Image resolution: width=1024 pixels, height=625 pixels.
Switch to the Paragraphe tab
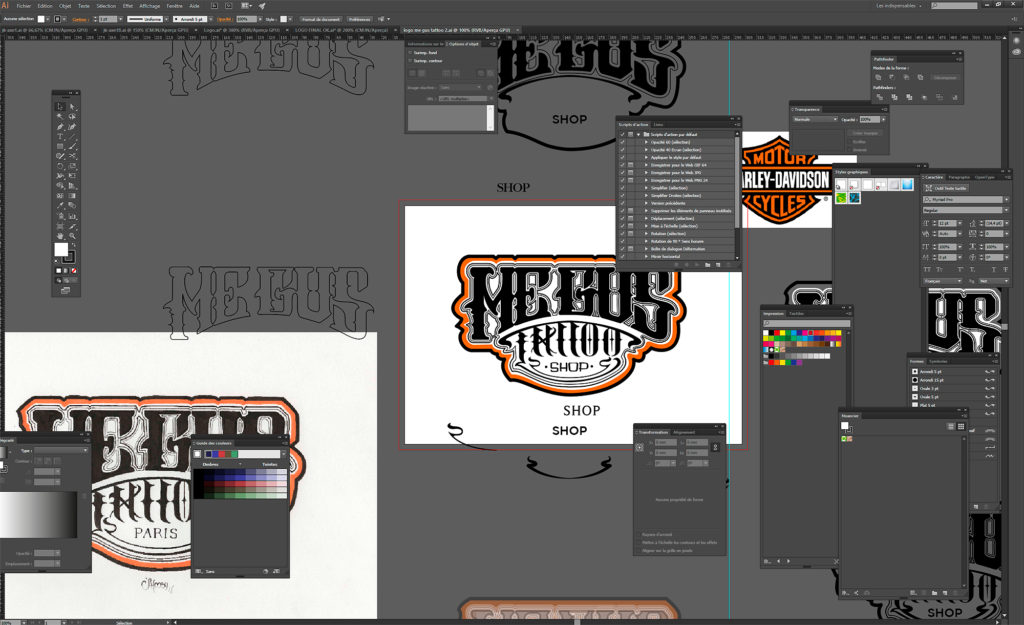(958, 176)
